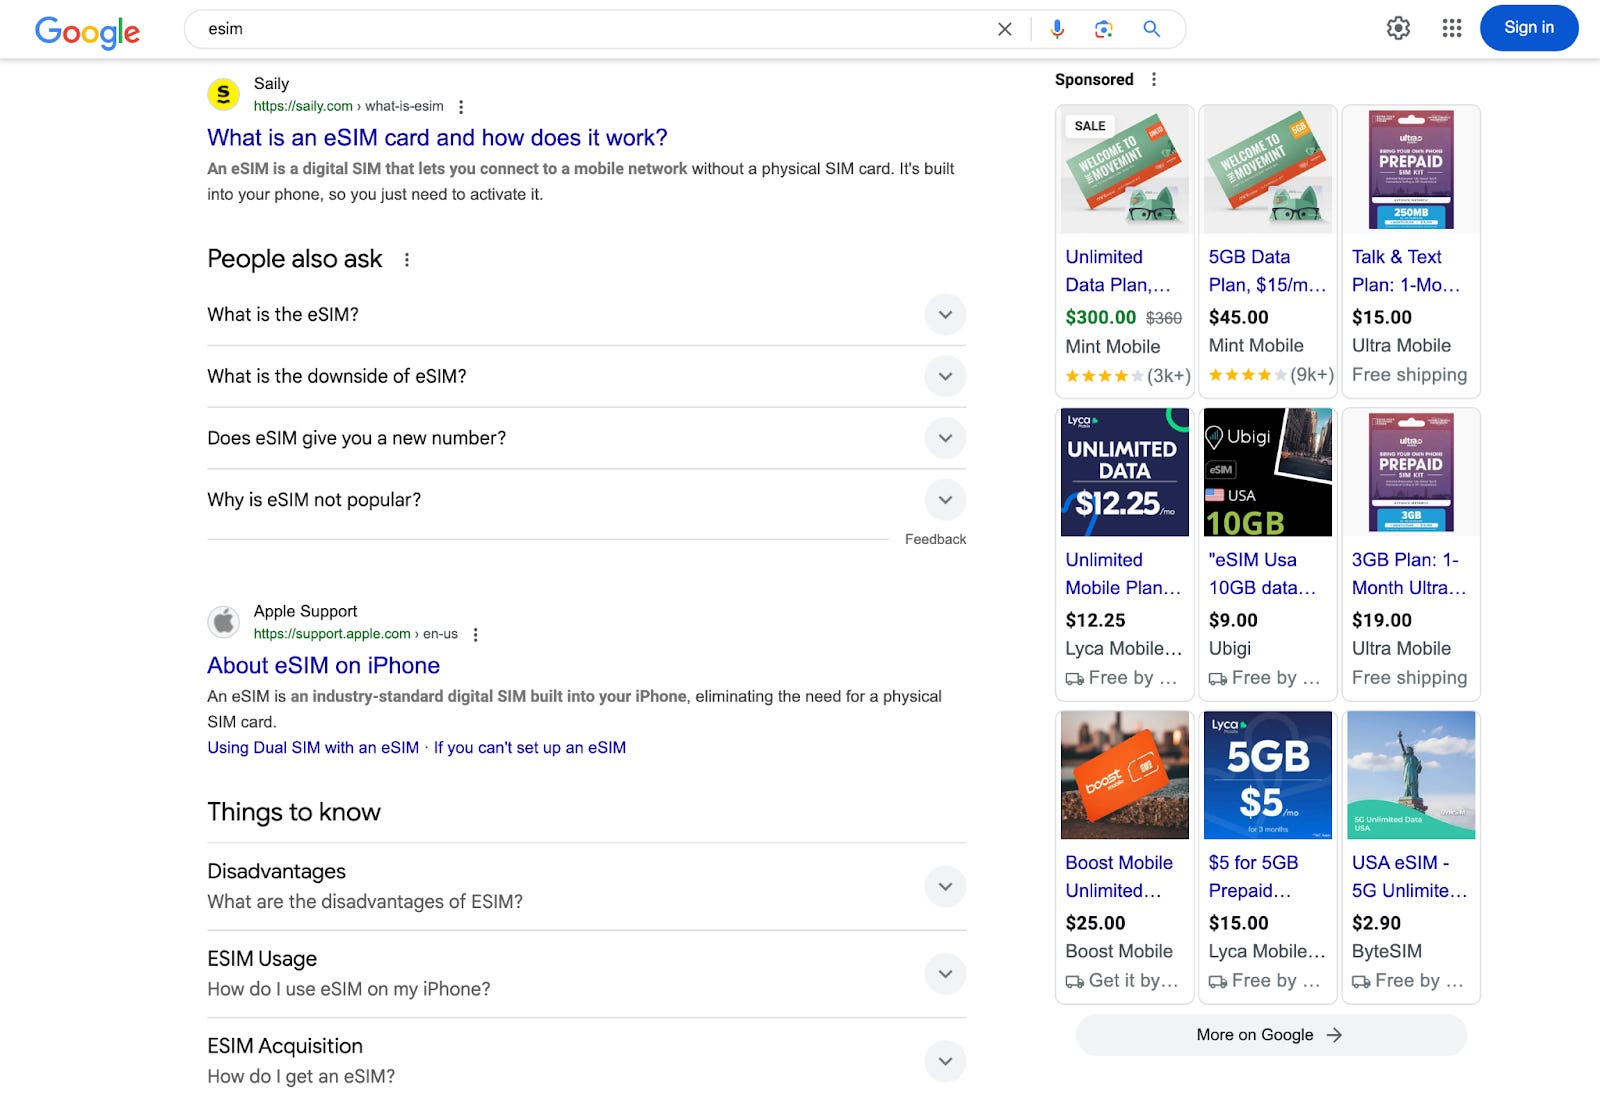1600x1102 pixels.
Task: Open 'Unlimited Data Plan' Mint Mobile listing
Action: coord(1118,271)
